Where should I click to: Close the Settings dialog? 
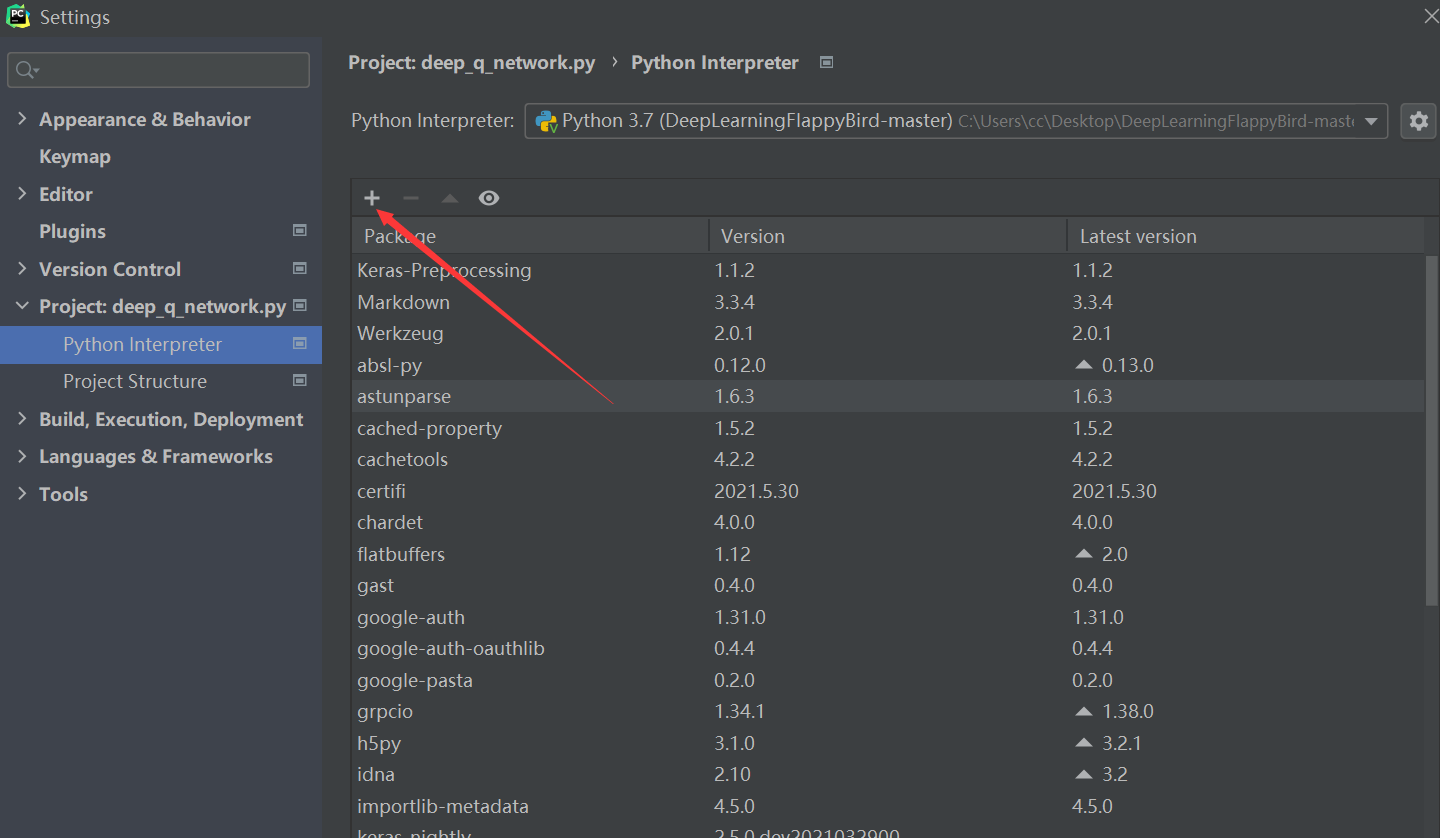point(1430,16)
